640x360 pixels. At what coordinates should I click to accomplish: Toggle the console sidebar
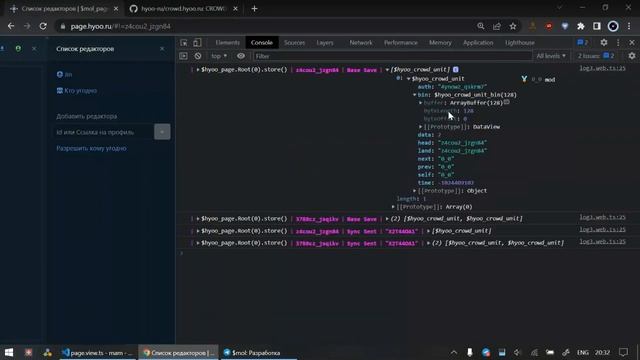(183, 56)
